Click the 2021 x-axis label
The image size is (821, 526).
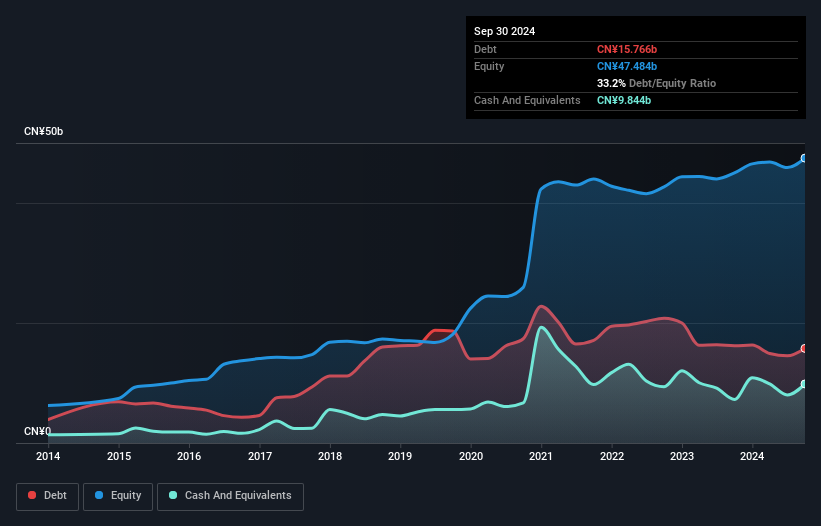click(x=541, y=456)
